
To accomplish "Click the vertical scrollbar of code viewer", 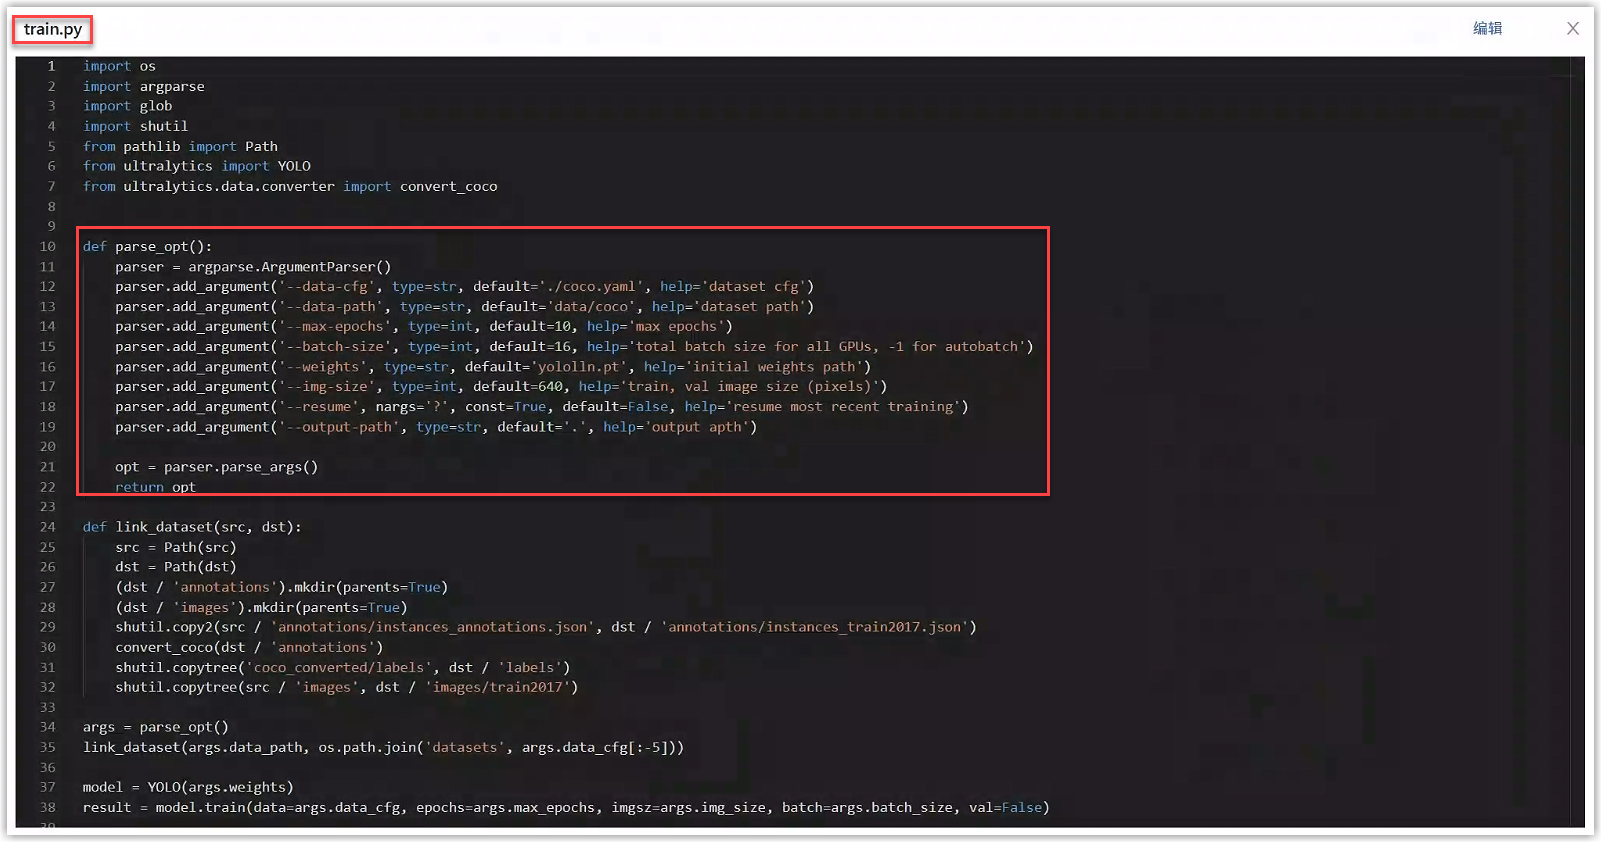I will [1577, 440].
